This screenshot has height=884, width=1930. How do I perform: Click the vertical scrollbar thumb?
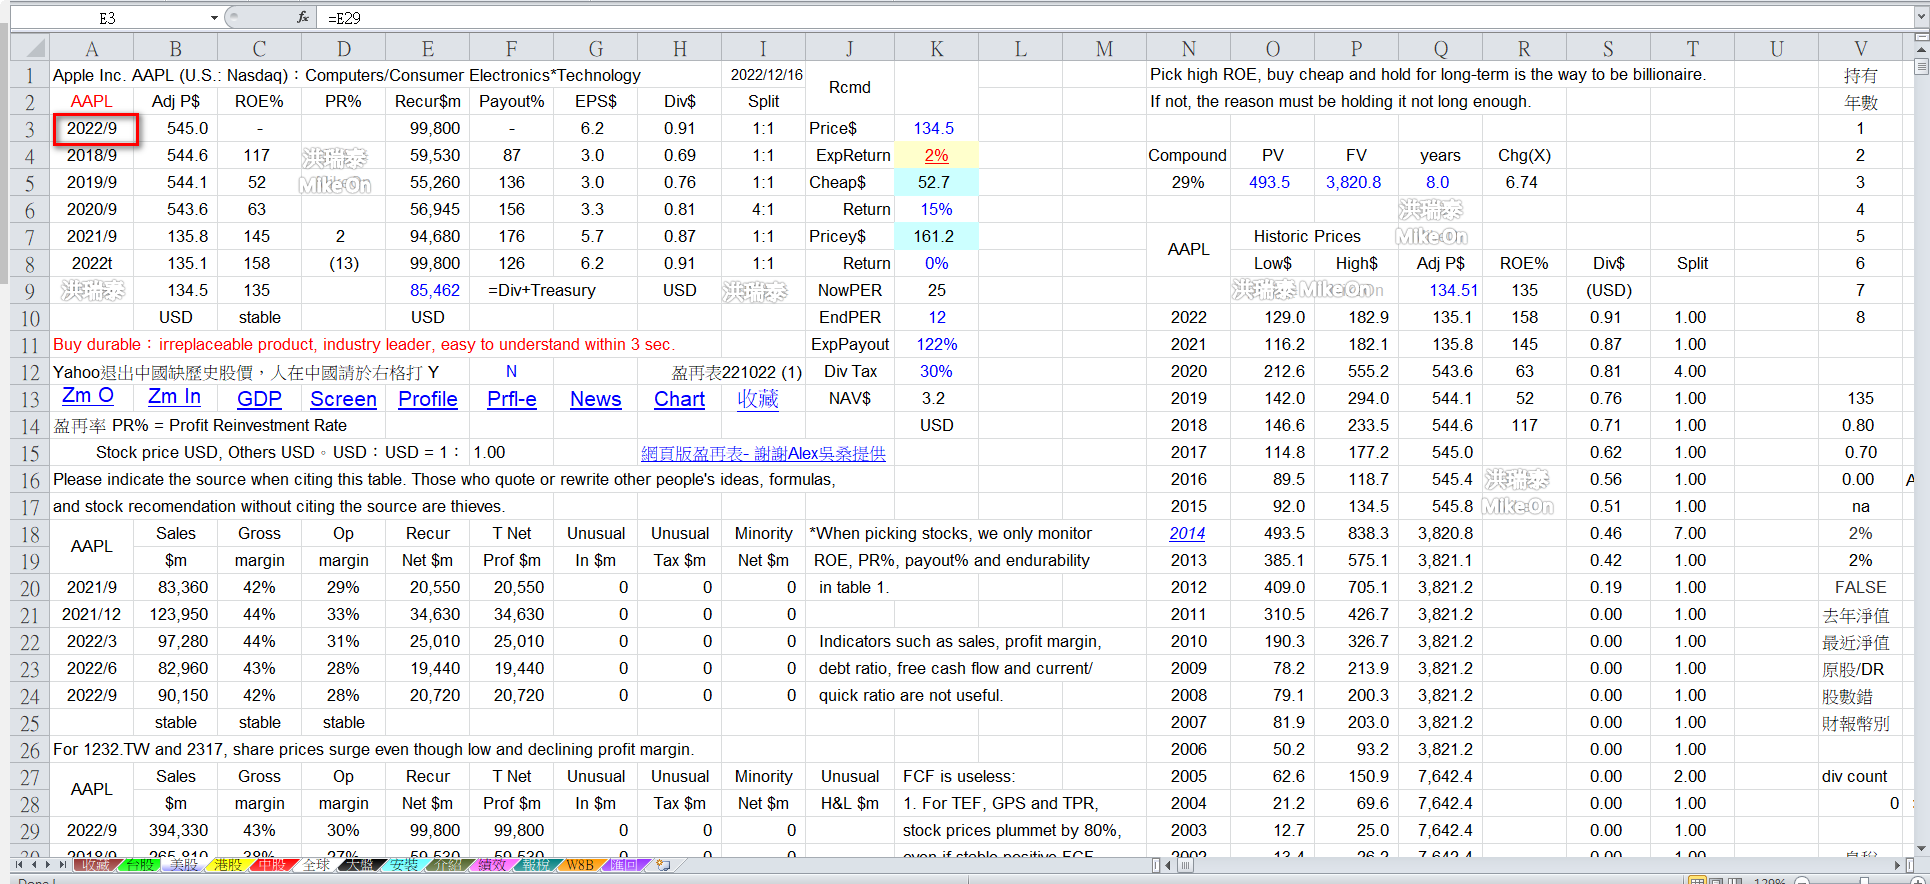[1921, 66]
